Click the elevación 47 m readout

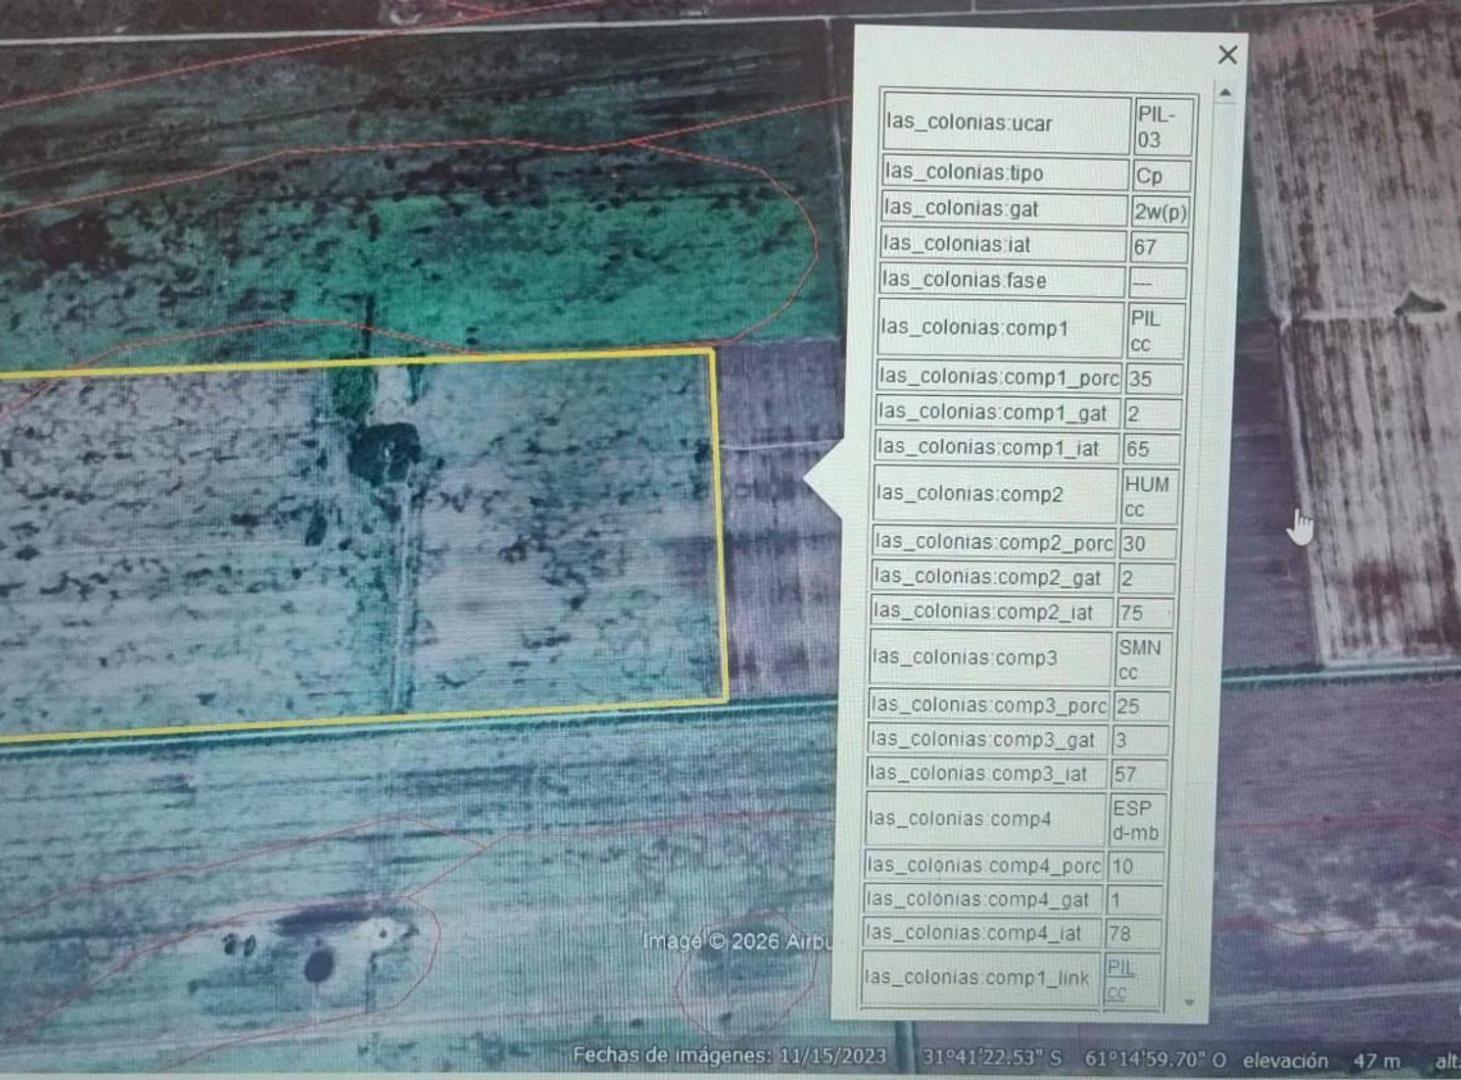pyautogui.click(x=1322, y=1060)
